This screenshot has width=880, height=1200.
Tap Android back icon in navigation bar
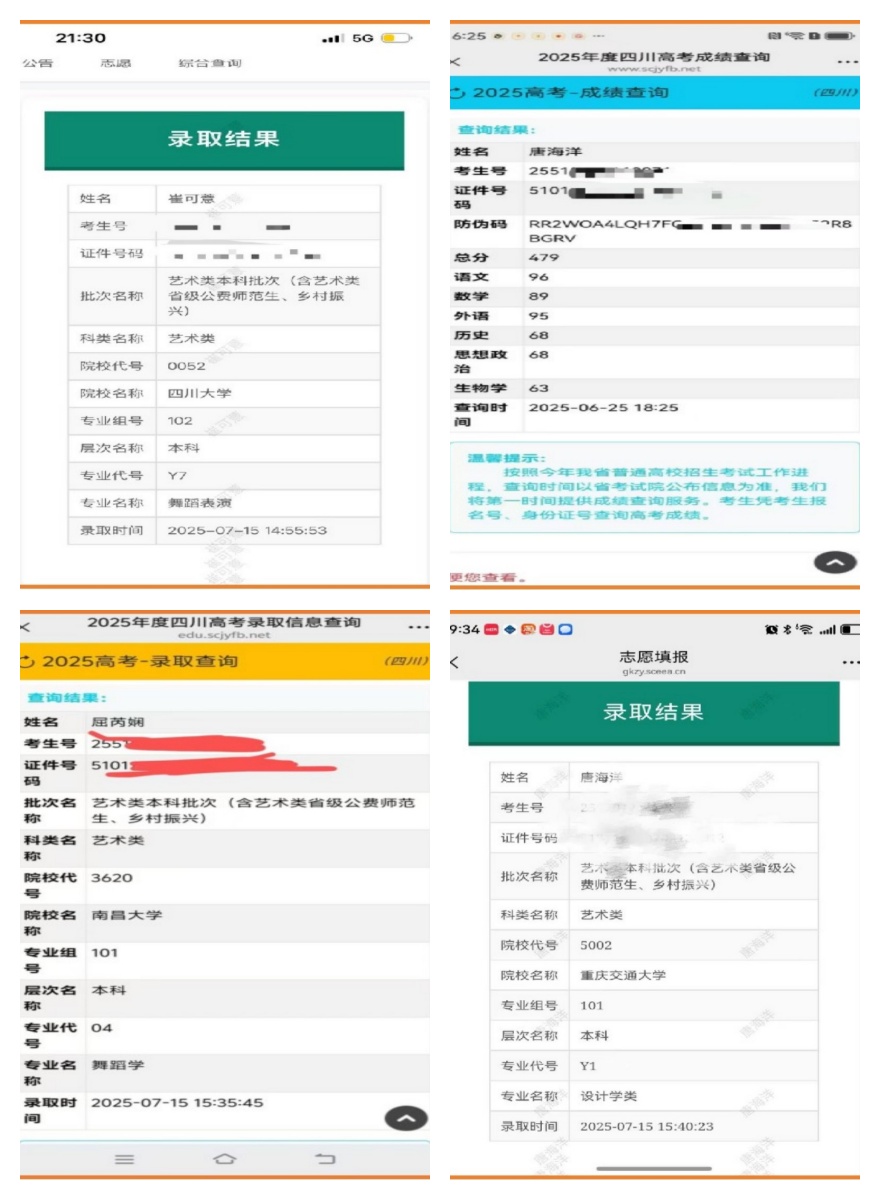click(x=325, y=1158)
